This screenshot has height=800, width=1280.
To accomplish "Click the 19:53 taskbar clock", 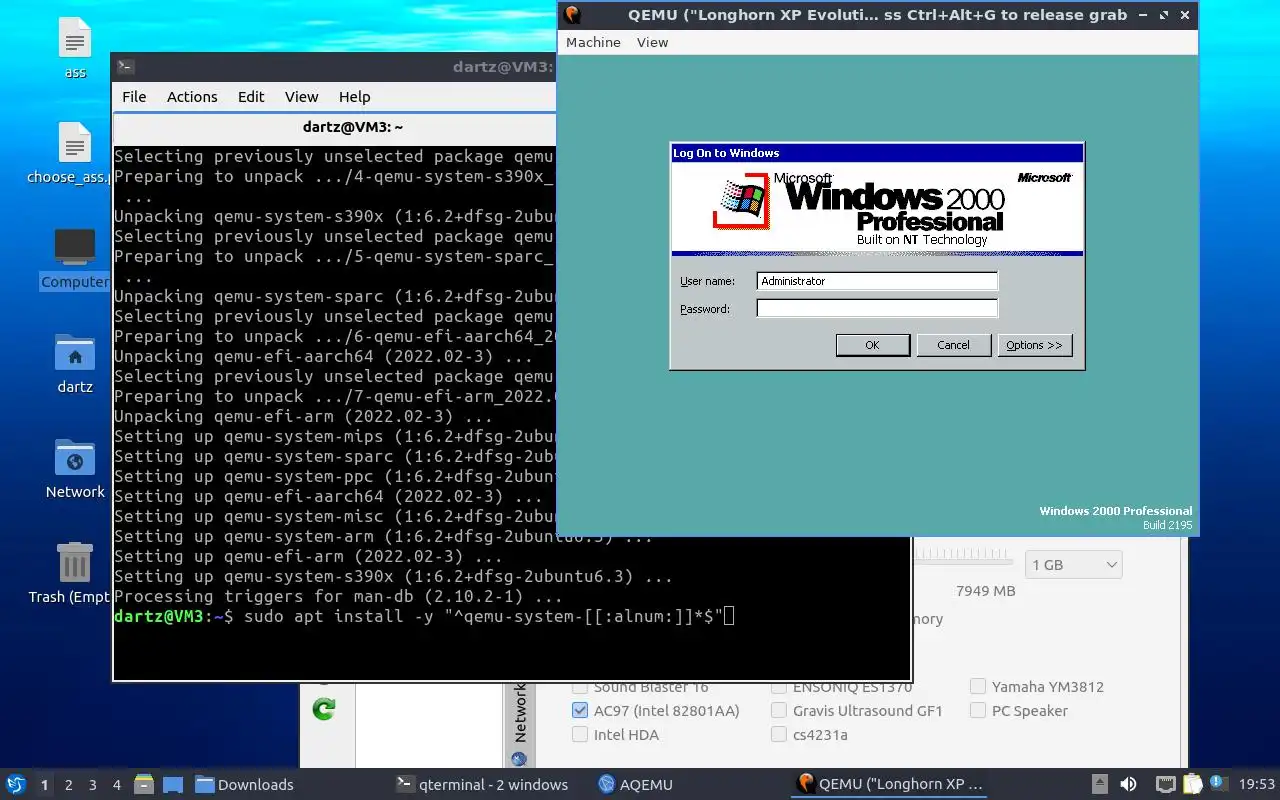I will point(1257,784).
